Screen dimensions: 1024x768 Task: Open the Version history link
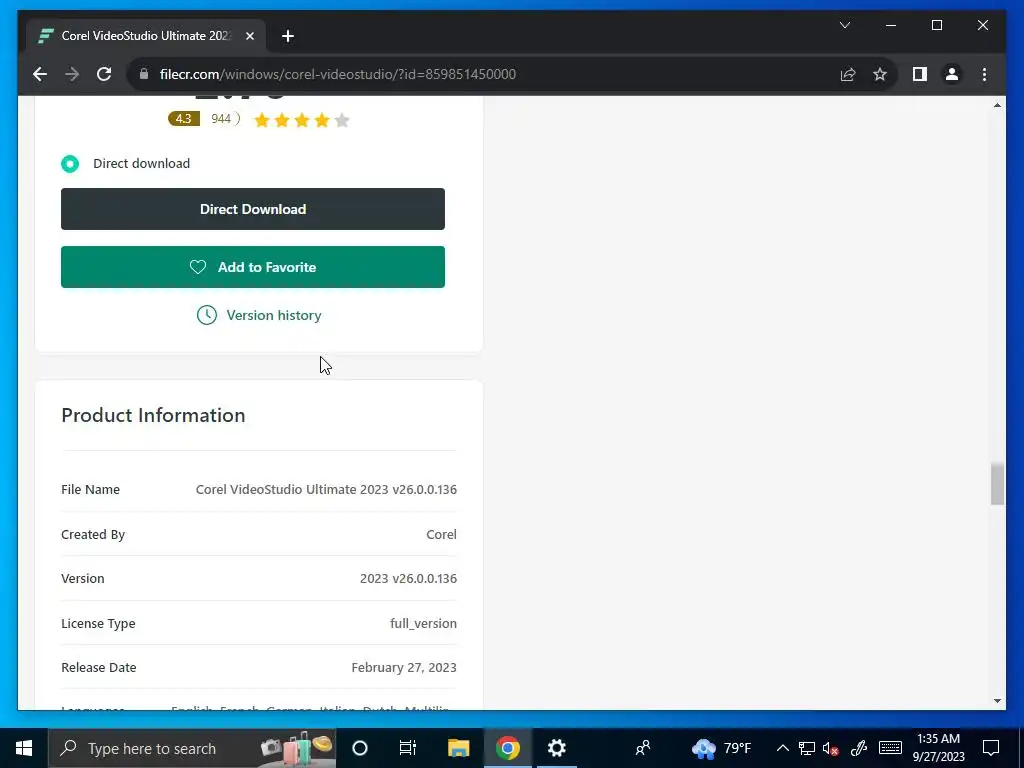[274, 315]
